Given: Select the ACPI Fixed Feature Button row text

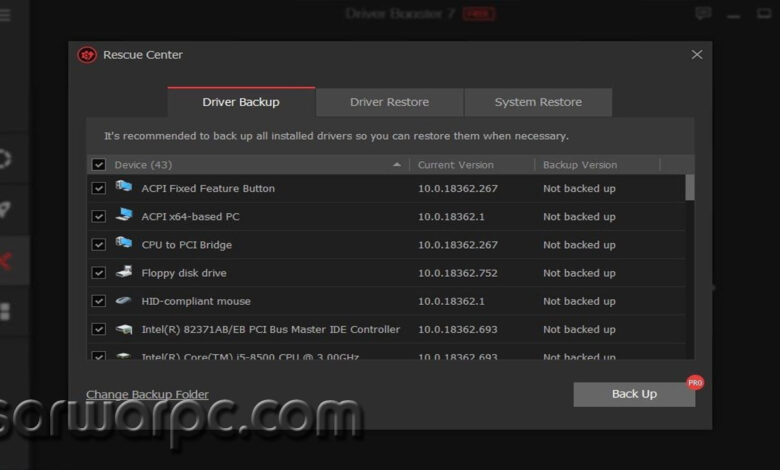Looking at the screenshot, I should click(208, 188).
